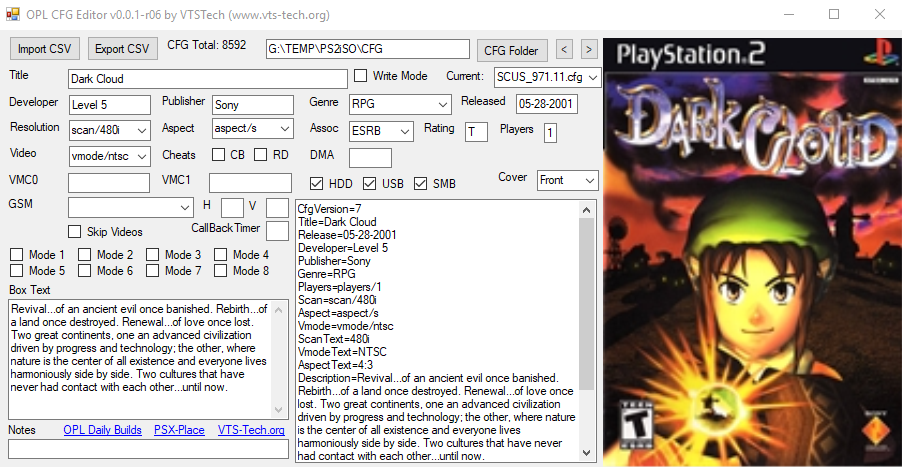Click the DMA input field

[370, 158]
